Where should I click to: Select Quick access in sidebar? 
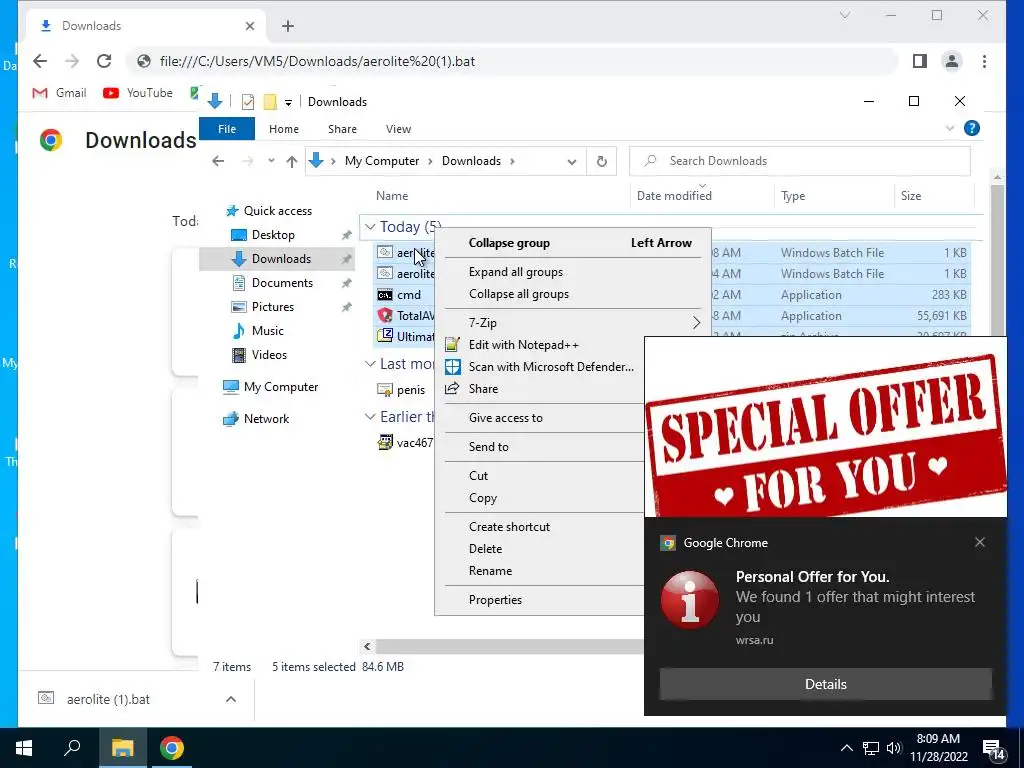pyautogui.click(x=269, y=211)
